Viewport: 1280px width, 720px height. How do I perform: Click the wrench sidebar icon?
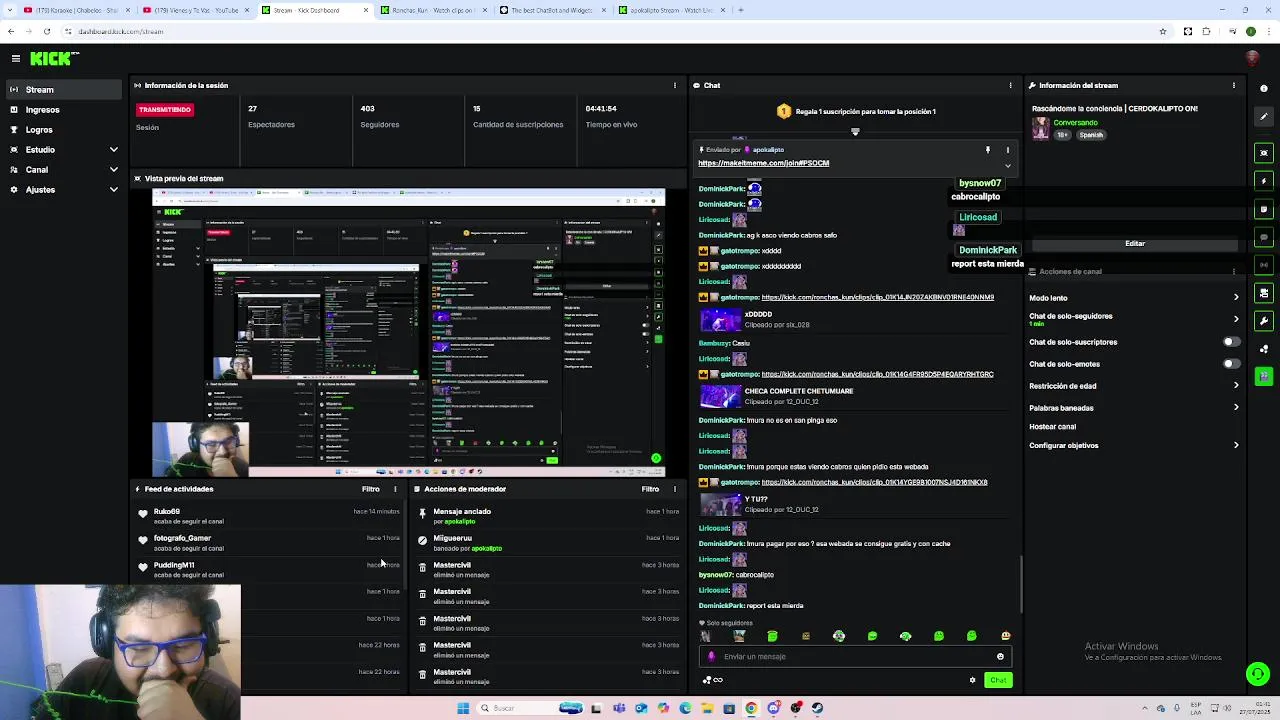pos(1264,321)
